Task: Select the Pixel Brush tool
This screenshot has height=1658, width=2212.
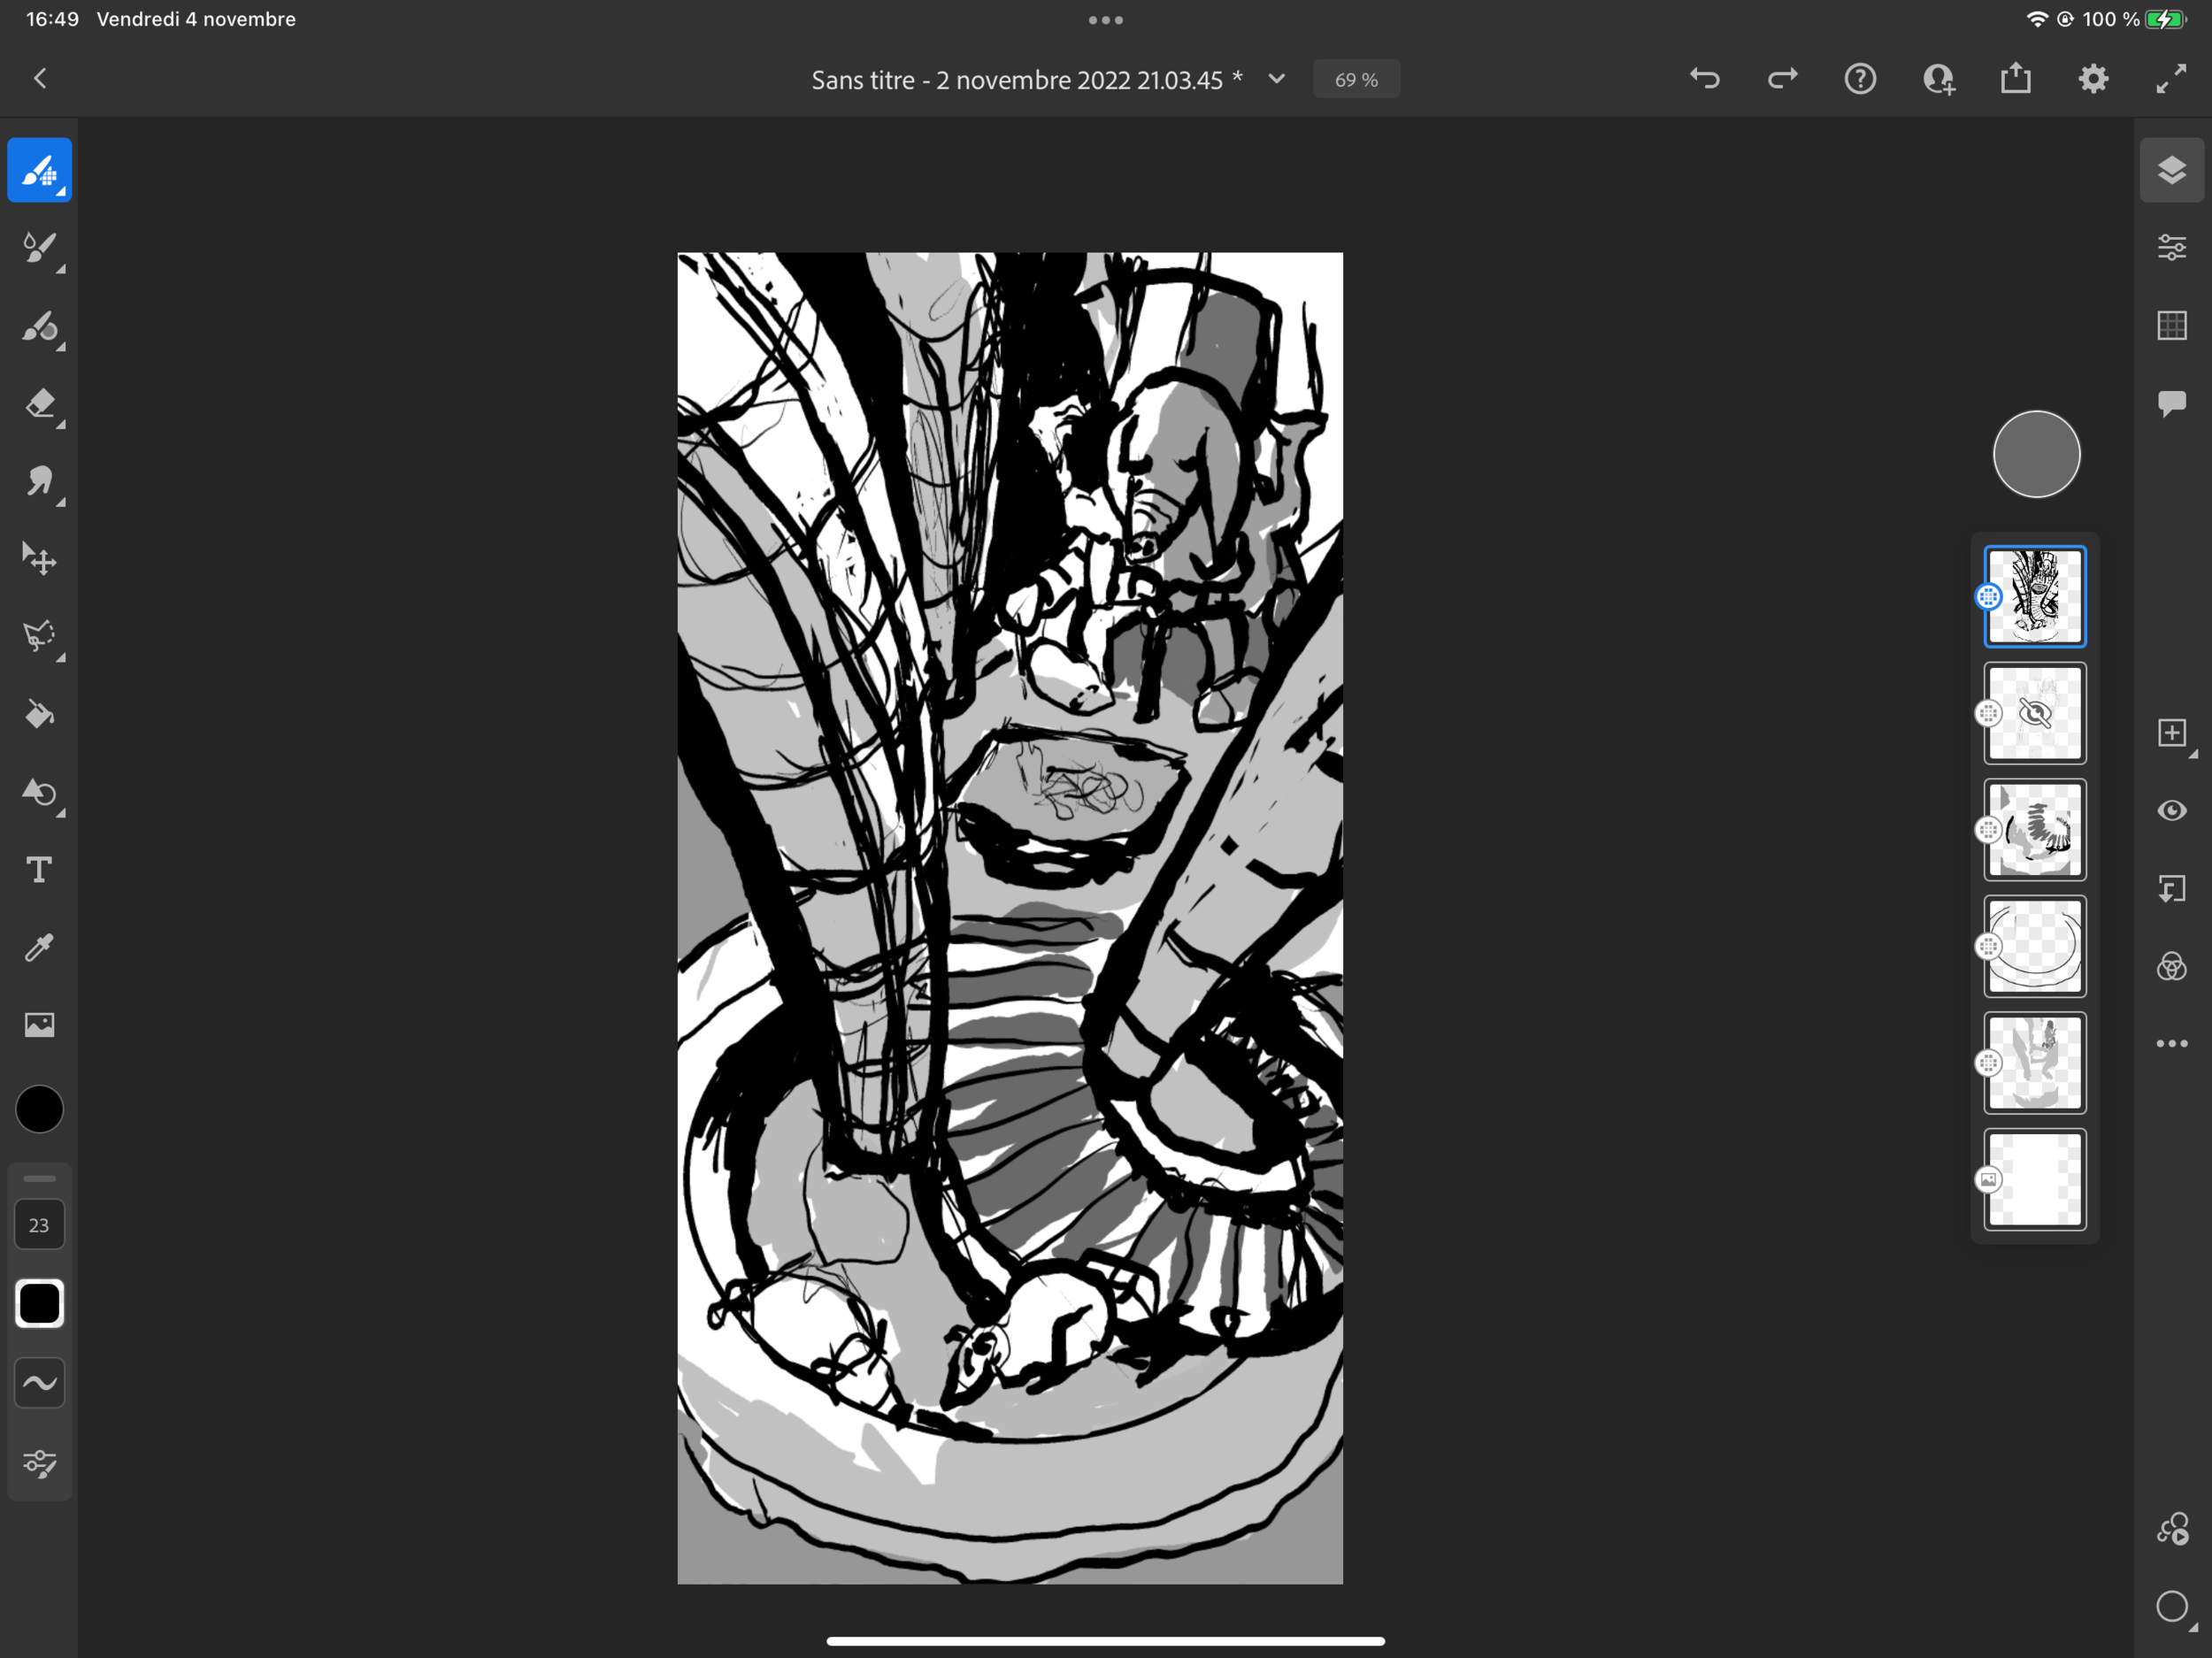Action: coord(39,170)
